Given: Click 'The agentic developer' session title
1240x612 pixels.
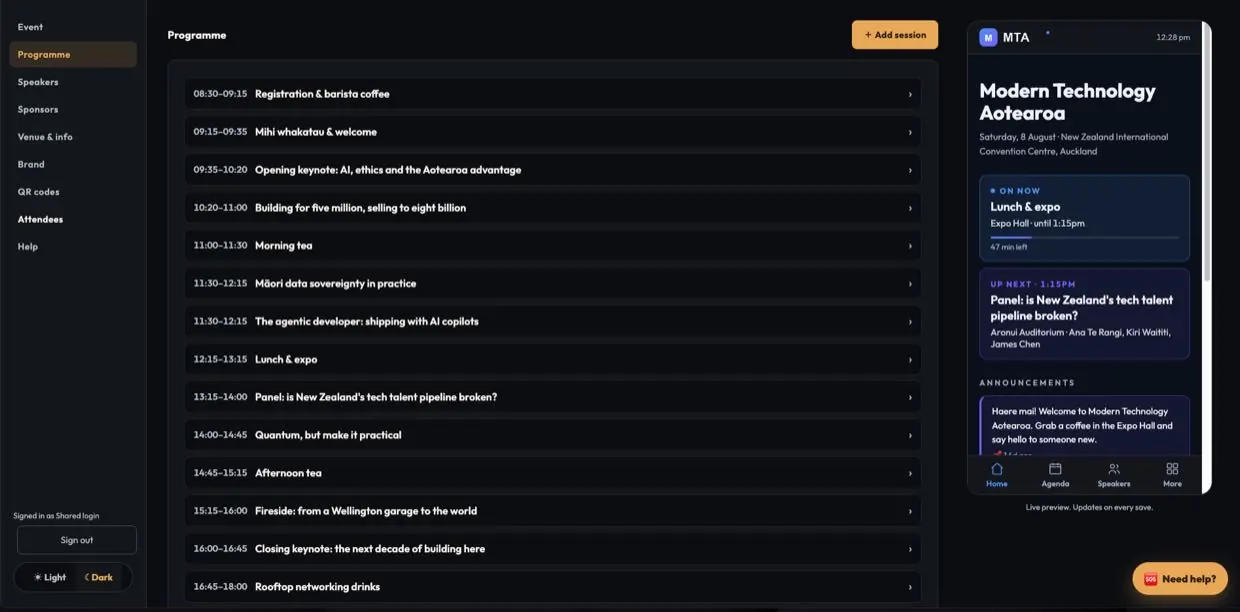Looking at the screenshot, I should point(367,322).
